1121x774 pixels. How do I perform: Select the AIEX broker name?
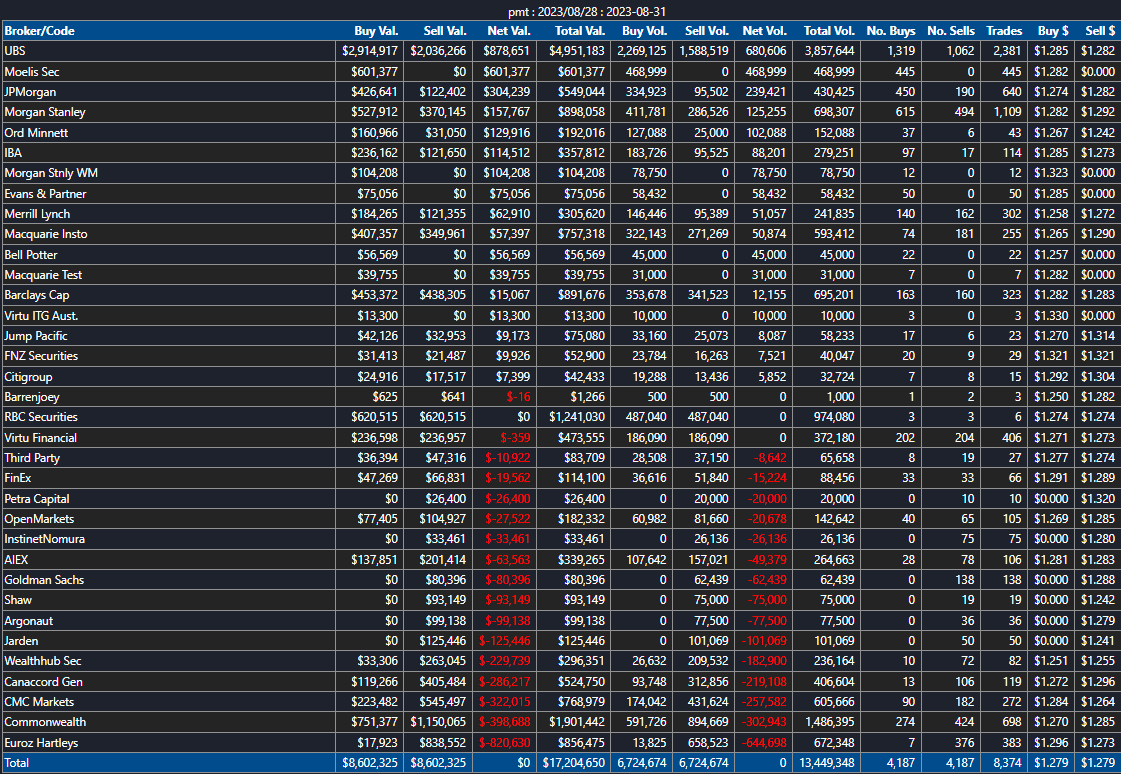[16, 560]
